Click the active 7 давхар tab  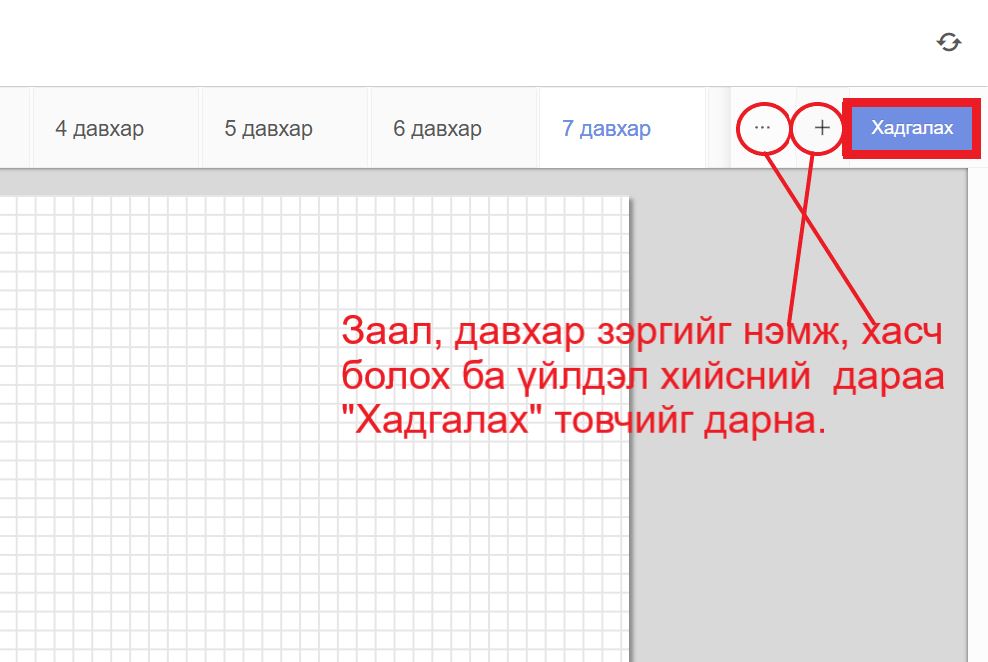(x=606, y=129)
